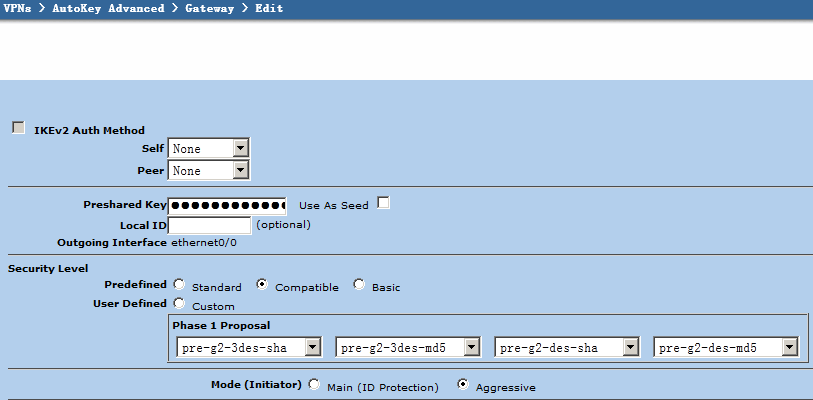Click AutoKey Advanced in breadcrumb
This screenshot has width=813, height=400.
[x=108, y=8]
